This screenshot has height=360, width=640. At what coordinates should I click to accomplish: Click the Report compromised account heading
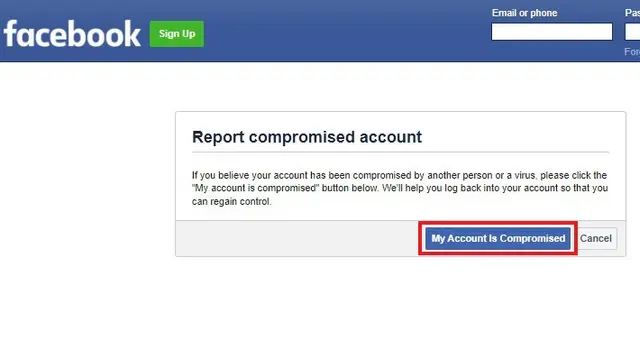click(x=307, y=137)
